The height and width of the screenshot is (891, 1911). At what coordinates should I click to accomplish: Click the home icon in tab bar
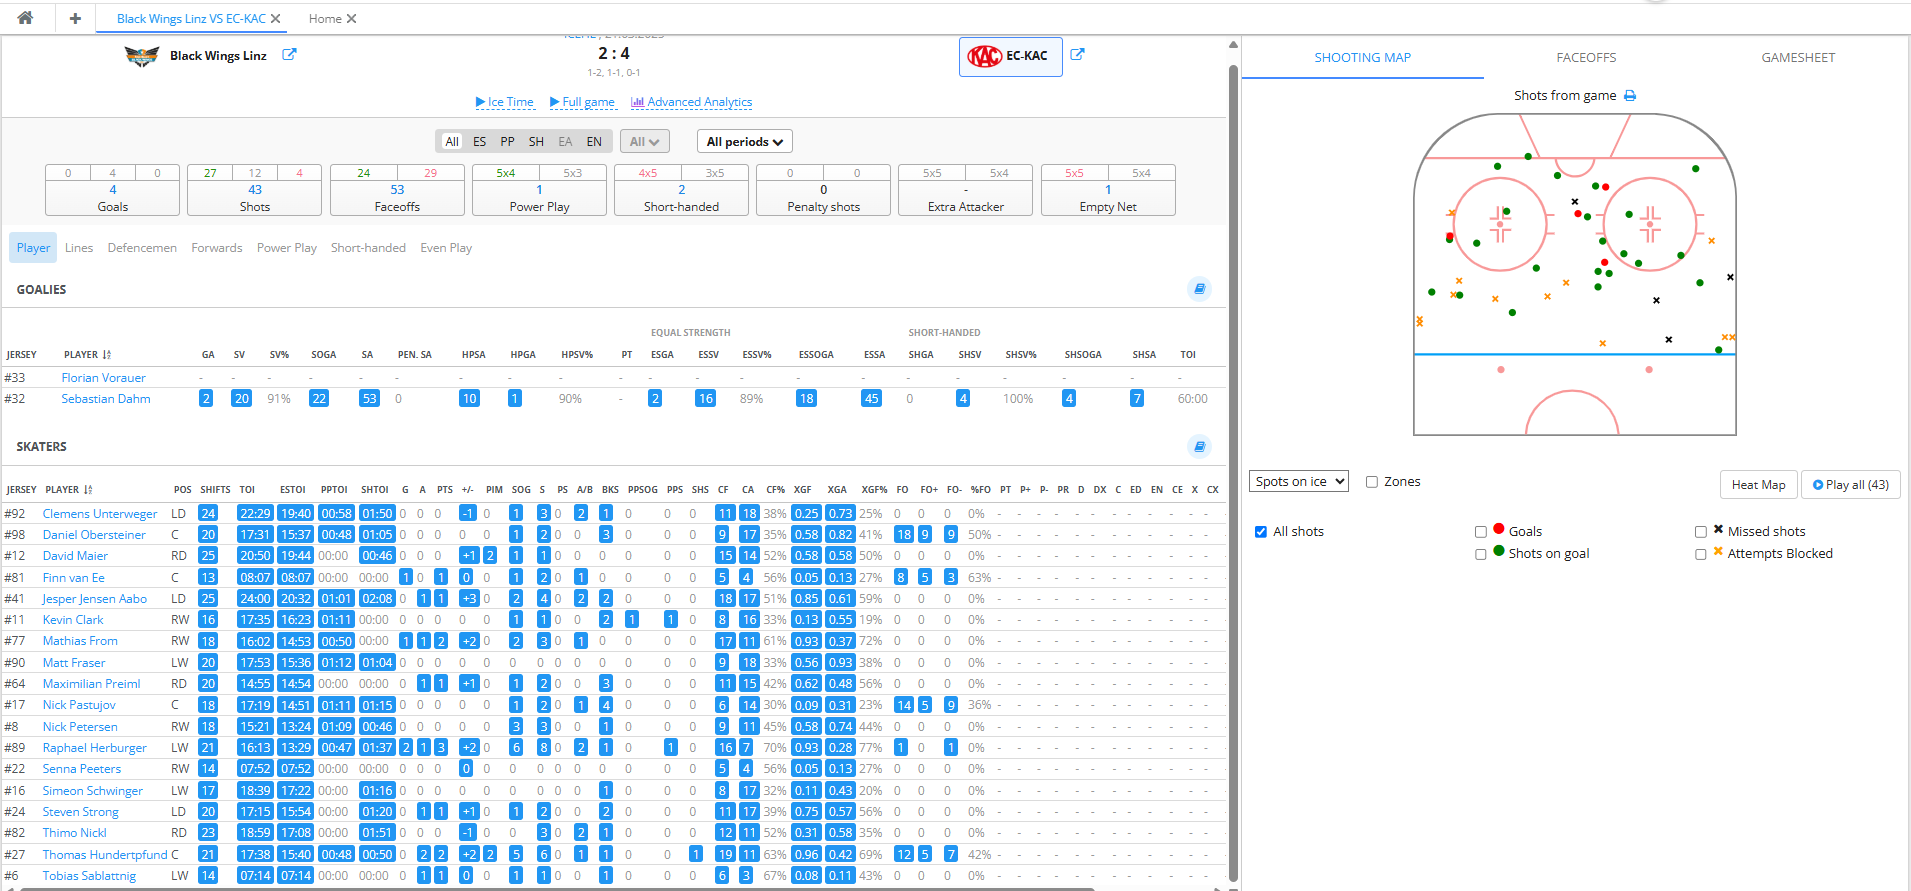coord(25,18)
